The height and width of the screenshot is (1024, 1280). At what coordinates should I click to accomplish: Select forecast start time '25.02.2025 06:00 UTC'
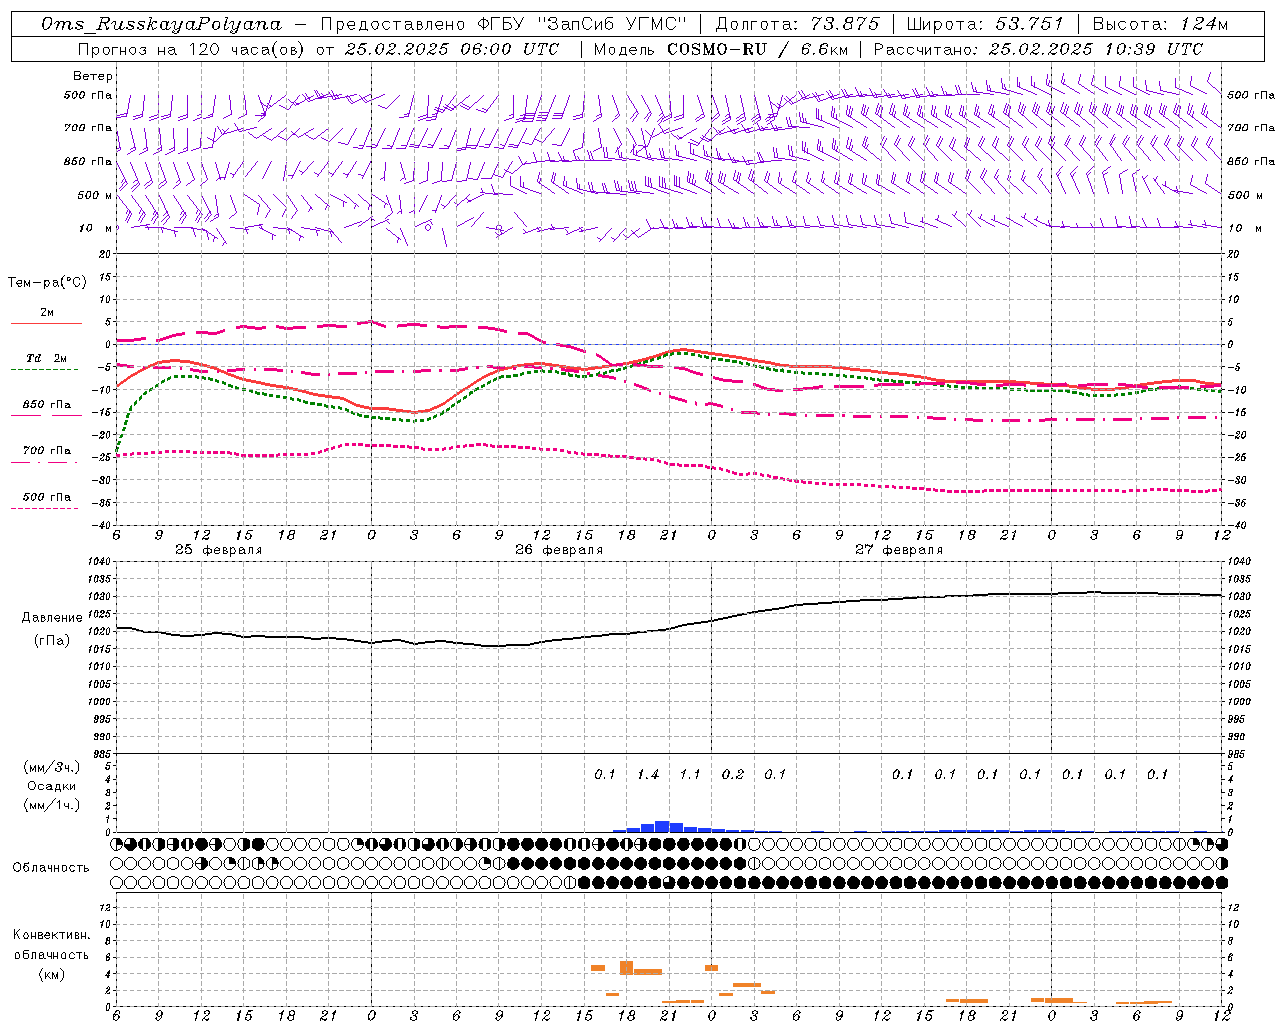click(451, 49)
